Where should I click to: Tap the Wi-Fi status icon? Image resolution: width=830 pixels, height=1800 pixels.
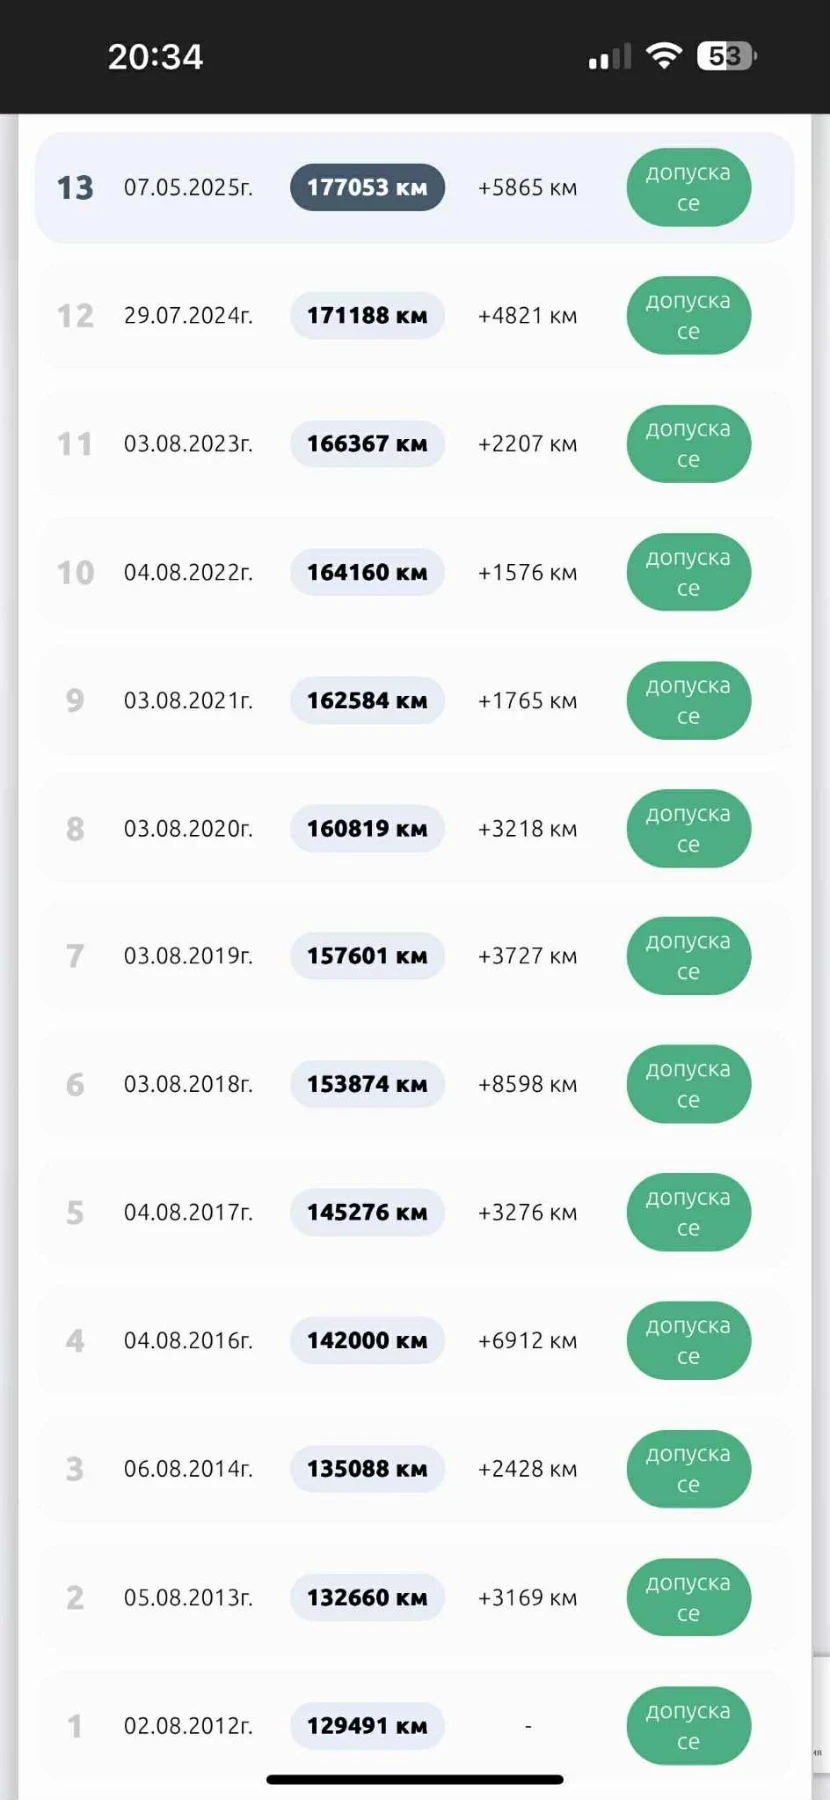pos(664,56)
